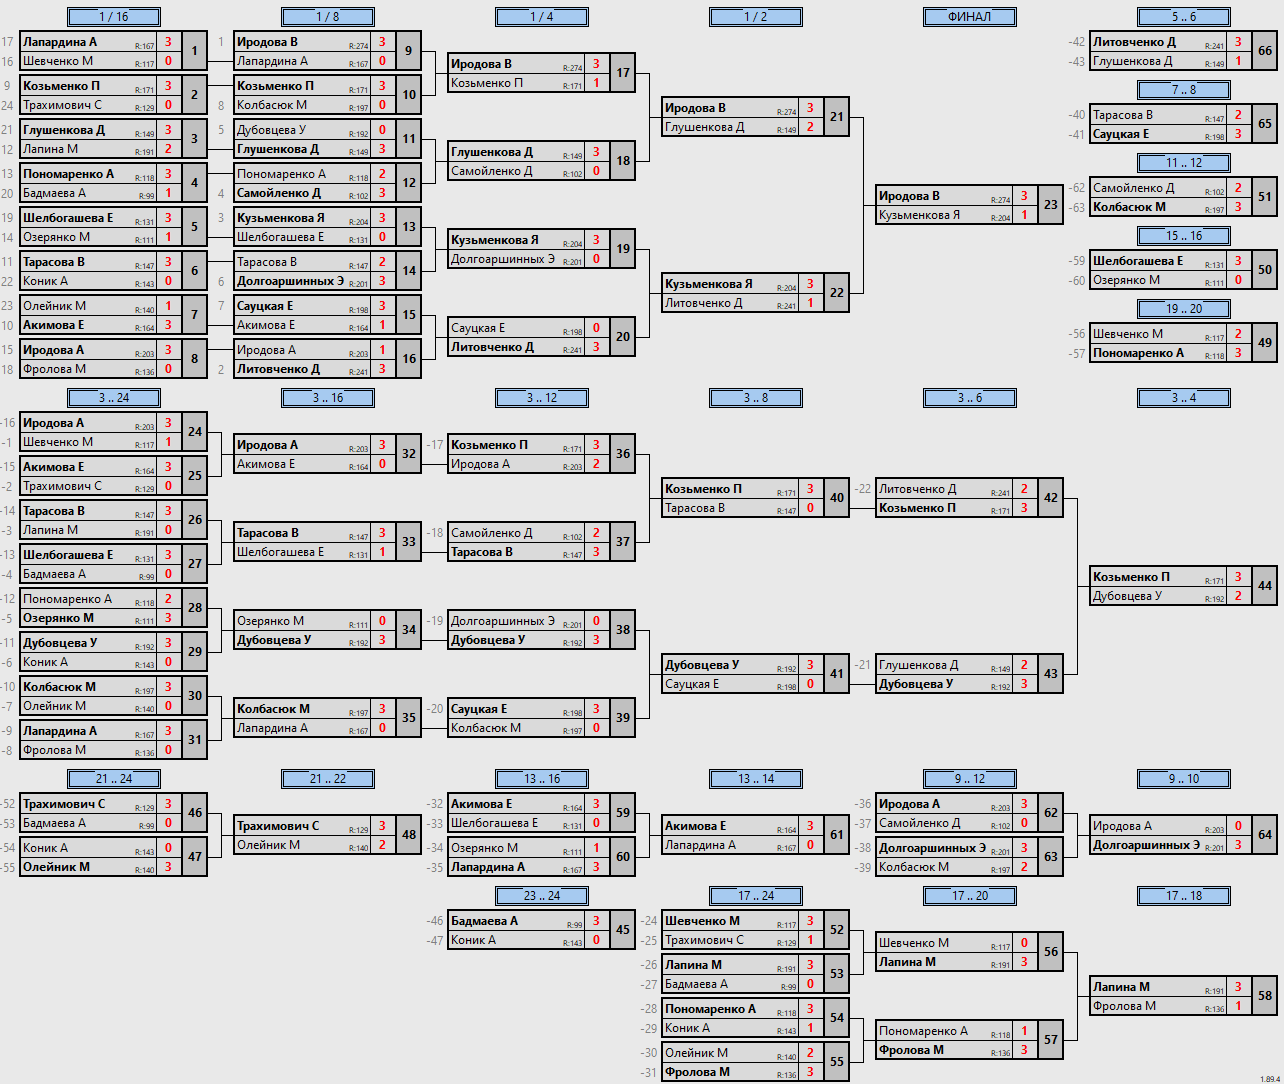Open the '3 .. 12' bracket header

click(x=542, y=398)
